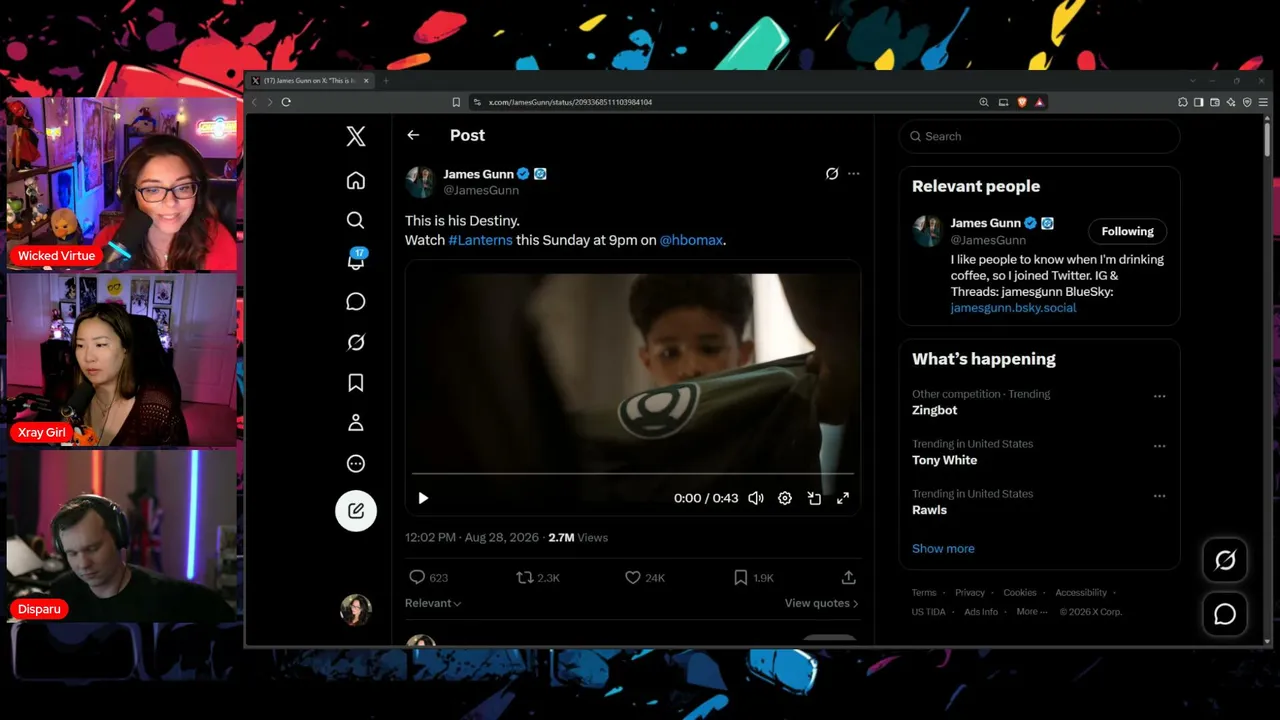Open the Relevant replies sort dropdown
This screenshot has width=1280, height=720.
coord(433,603)
